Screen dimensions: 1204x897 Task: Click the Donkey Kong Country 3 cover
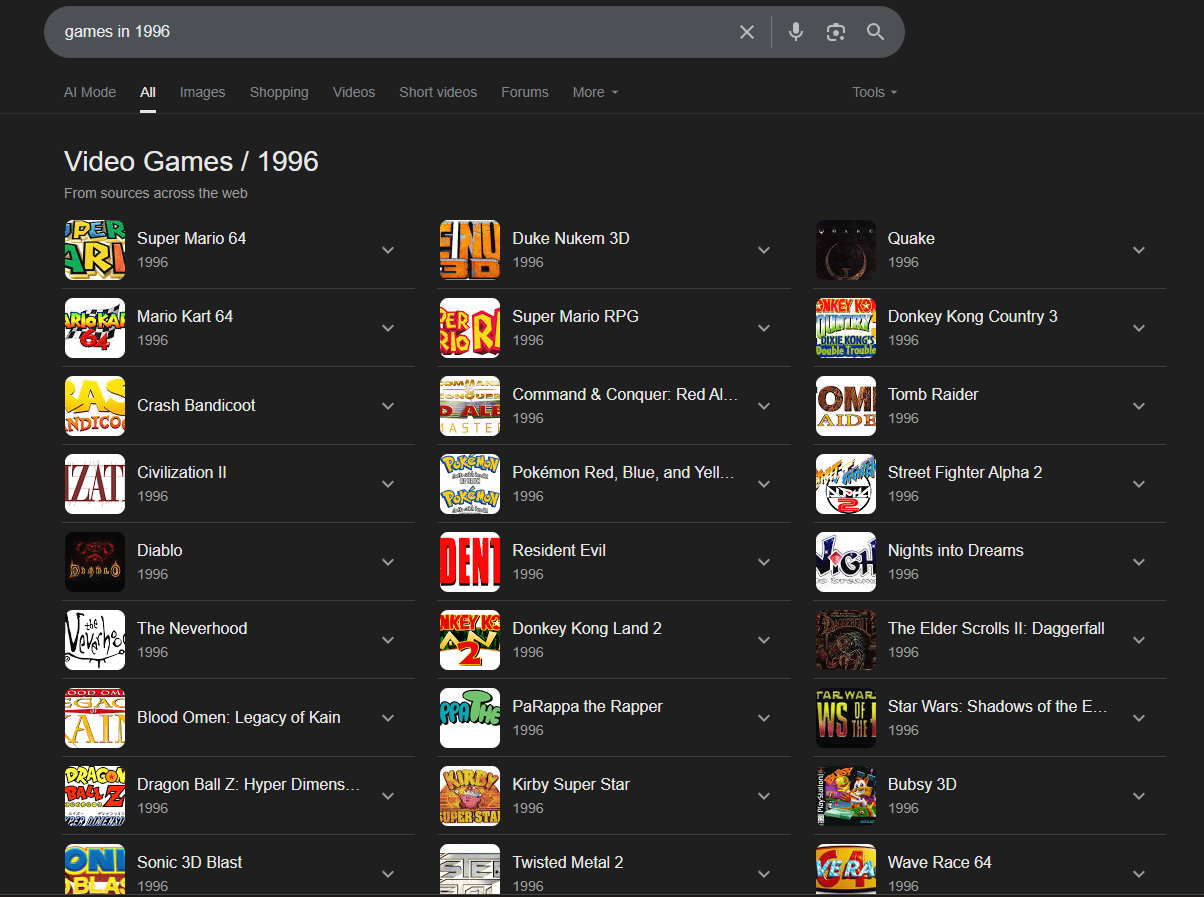846,328
